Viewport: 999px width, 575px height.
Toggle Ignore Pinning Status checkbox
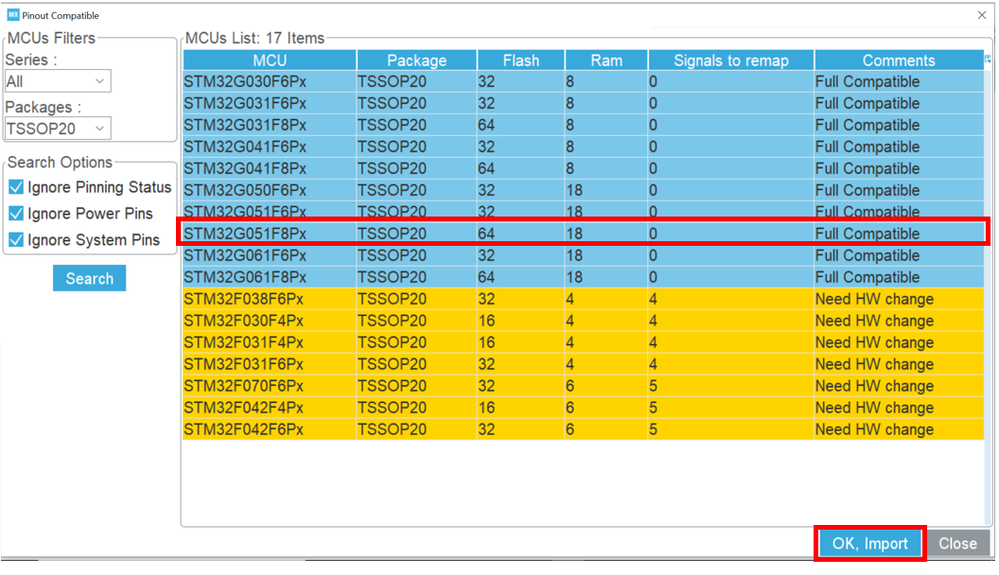tap(16, 187)
